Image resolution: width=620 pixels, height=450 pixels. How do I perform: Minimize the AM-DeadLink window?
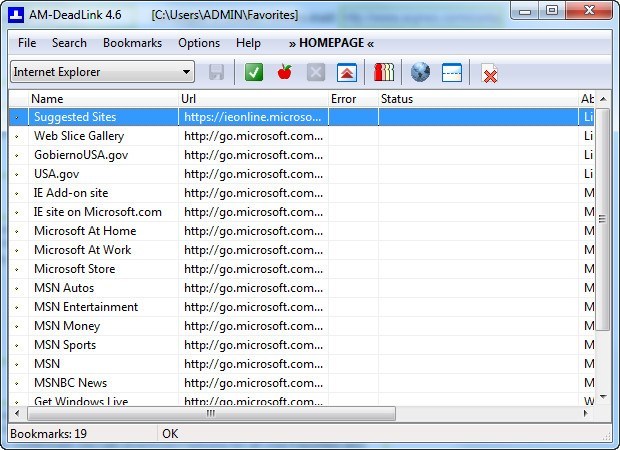pos(525,11)
